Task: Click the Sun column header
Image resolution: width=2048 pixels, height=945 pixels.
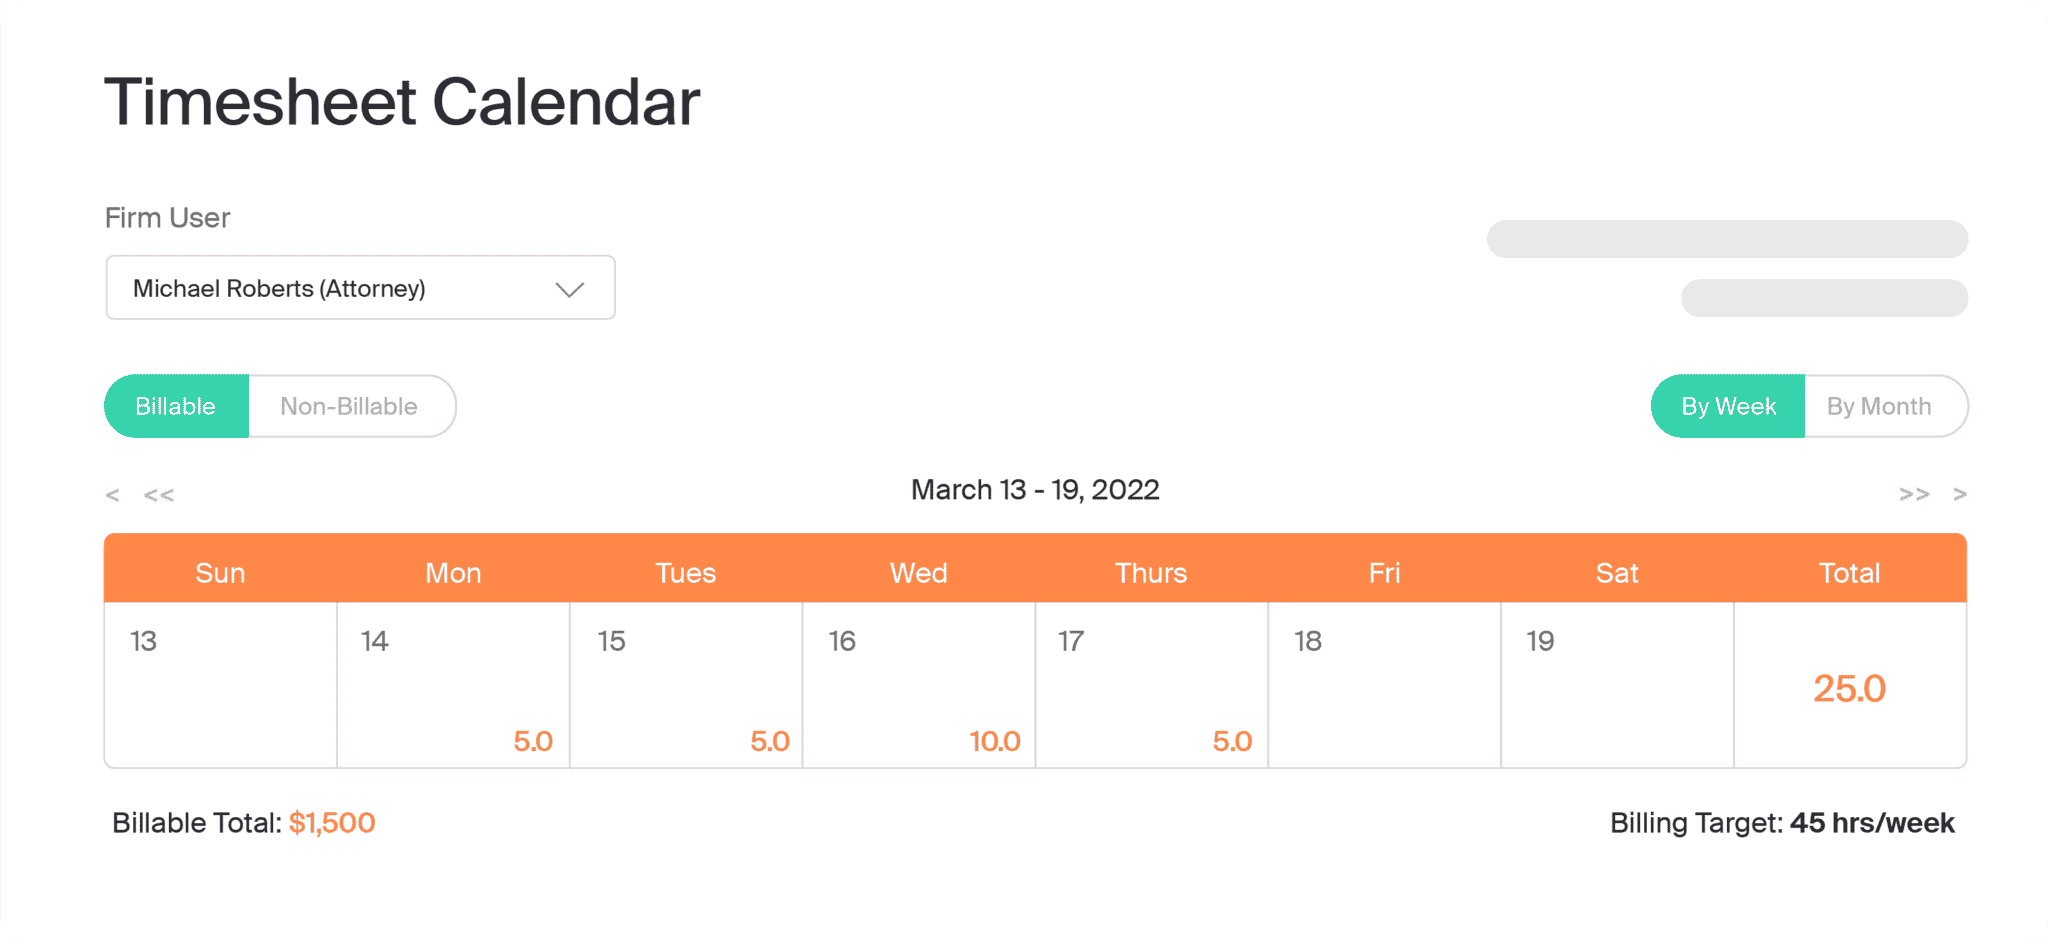Action: click(220, 572)
